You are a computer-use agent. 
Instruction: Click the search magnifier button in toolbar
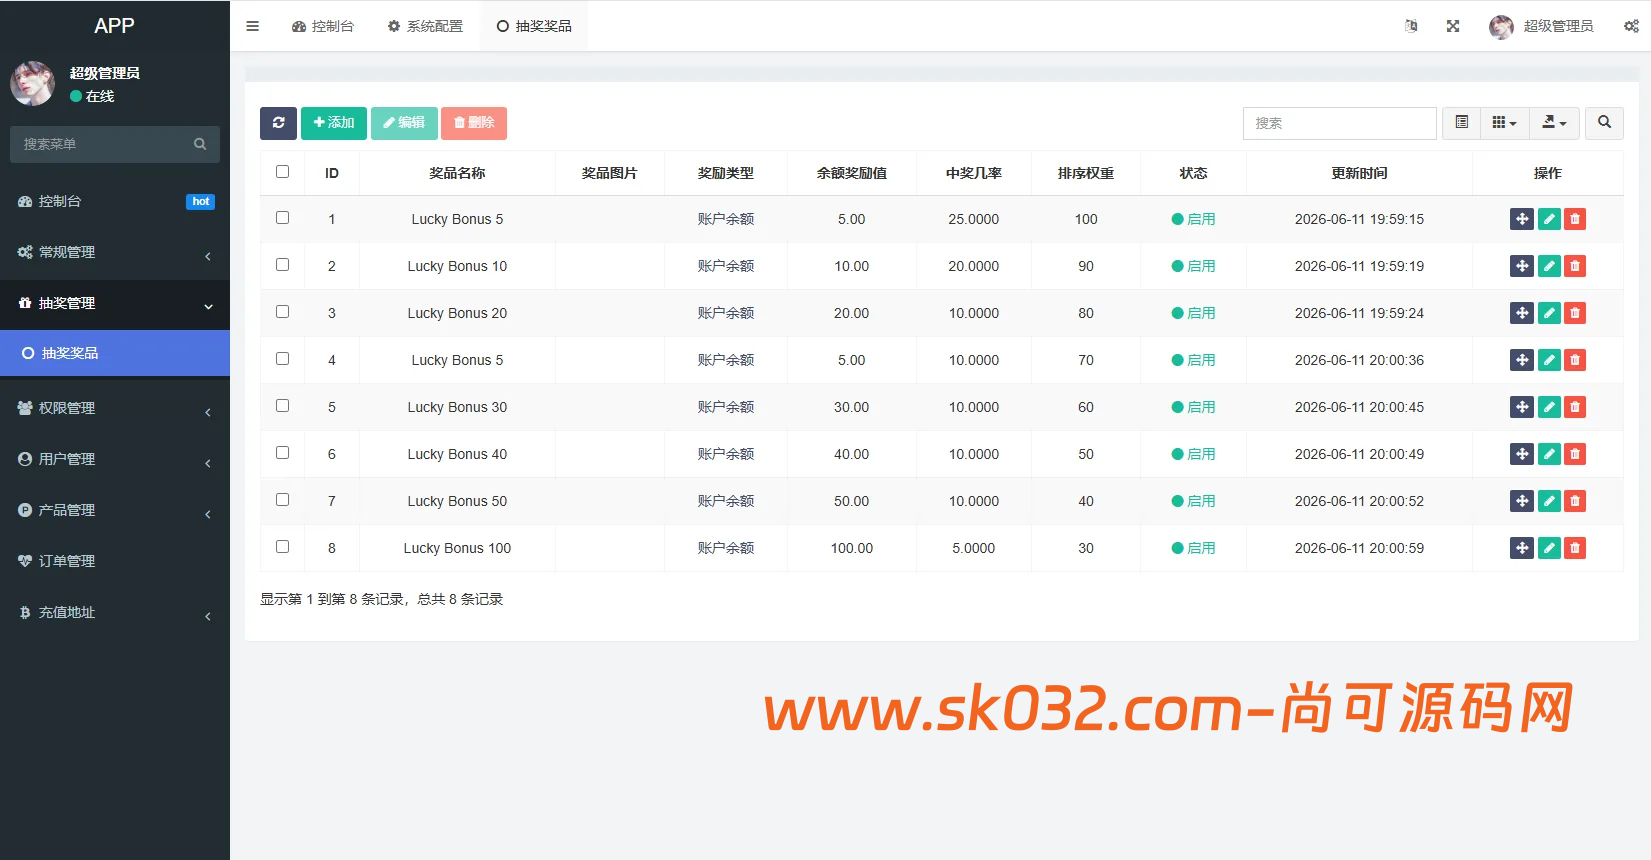pyautogui.click(x=1604, y=123)
